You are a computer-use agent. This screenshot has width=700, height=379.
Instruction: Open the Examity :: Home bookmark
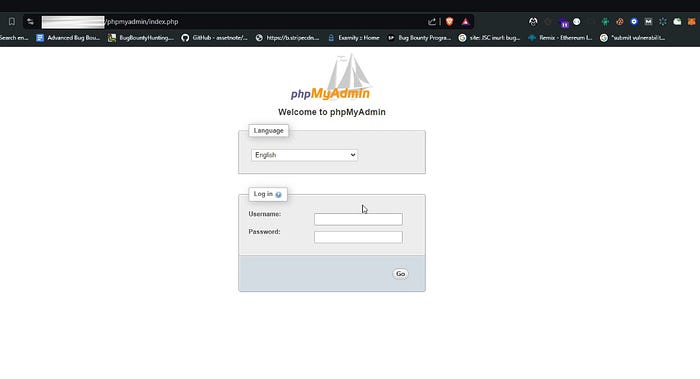pyautogui.click(x=353, y=38)
